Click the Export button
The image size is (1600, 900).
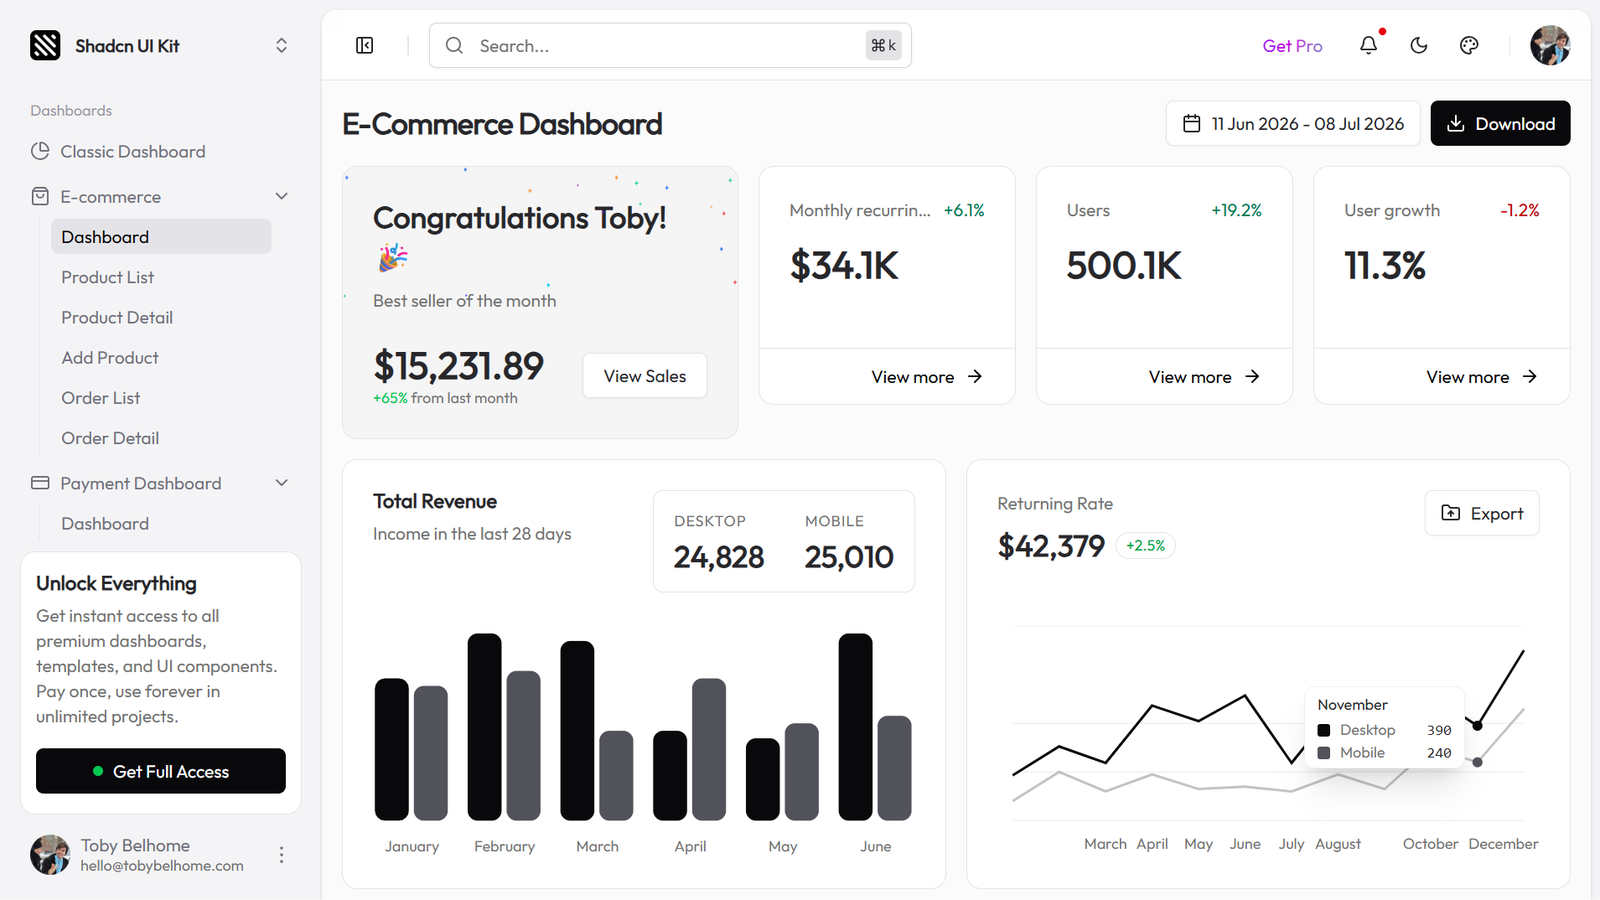1482,513
